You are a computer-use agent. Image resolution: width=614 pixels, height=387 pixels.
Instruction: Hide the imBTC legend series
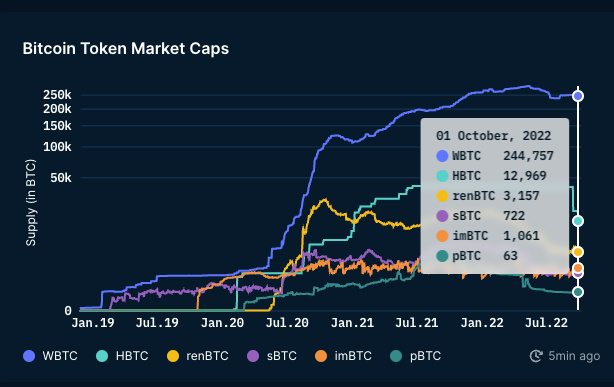[343, 356]
